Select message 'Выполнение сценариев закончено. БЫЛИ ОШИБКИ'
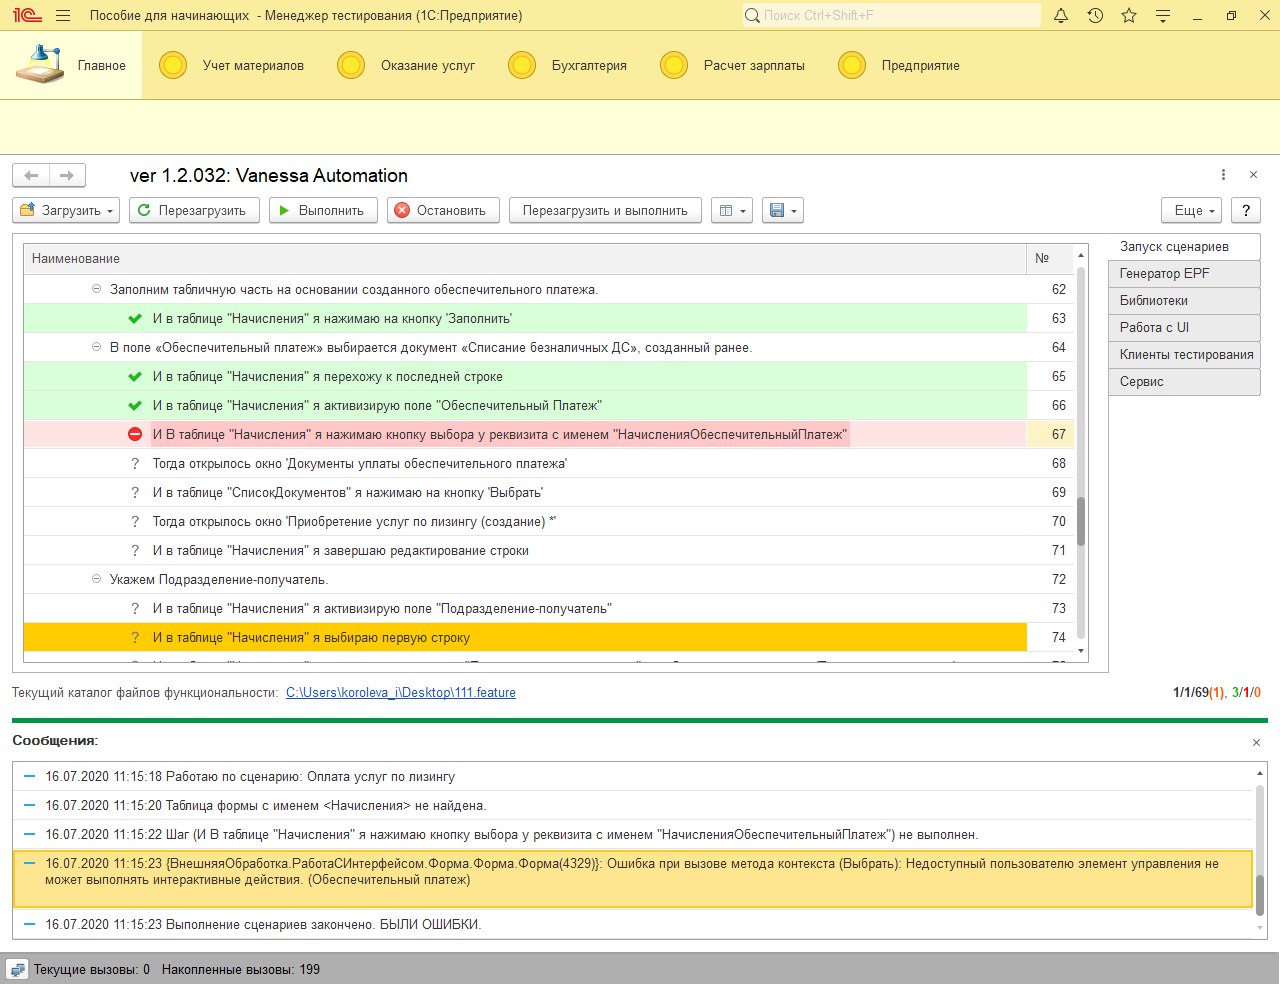 point(633,924)
